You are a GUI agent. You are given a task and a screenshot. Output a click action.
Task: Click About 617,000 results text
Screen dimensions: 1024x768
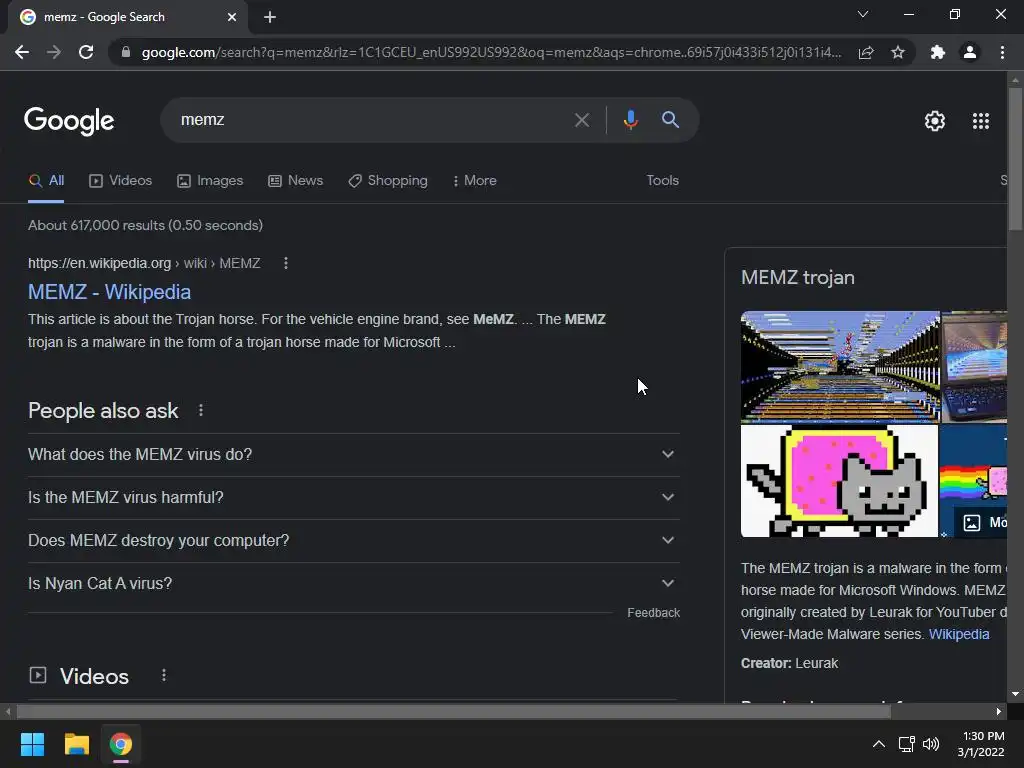tap(145, 225)
